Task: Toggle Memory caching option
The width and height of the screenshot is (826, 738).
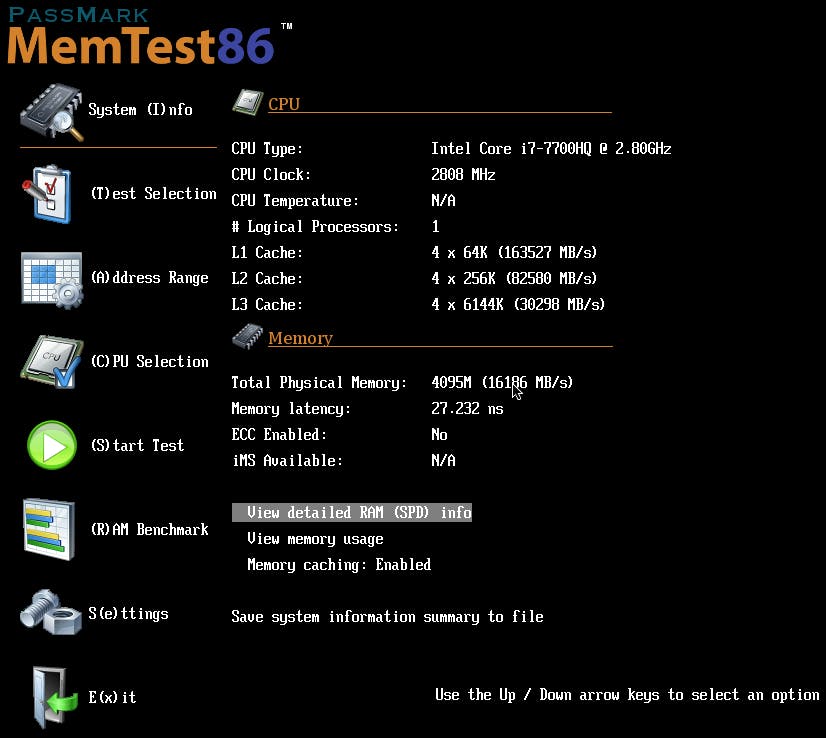Action: [338, 564]
